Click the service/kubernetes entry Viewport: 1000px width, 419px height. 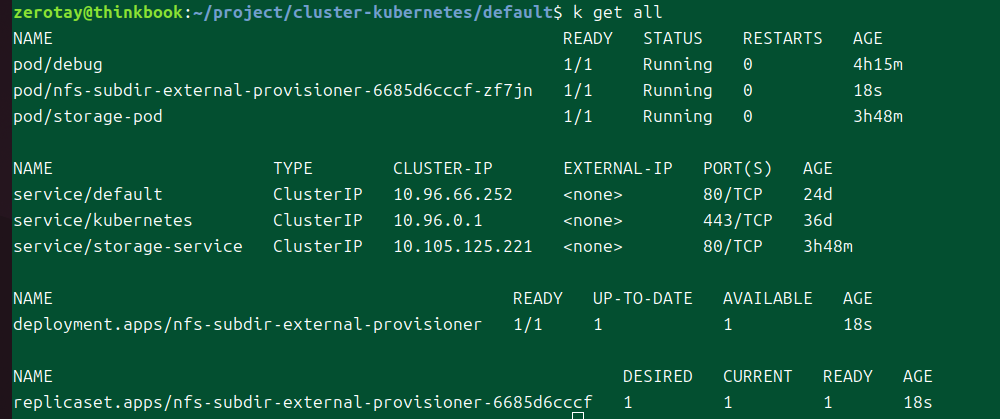click(x=103, y=220)
